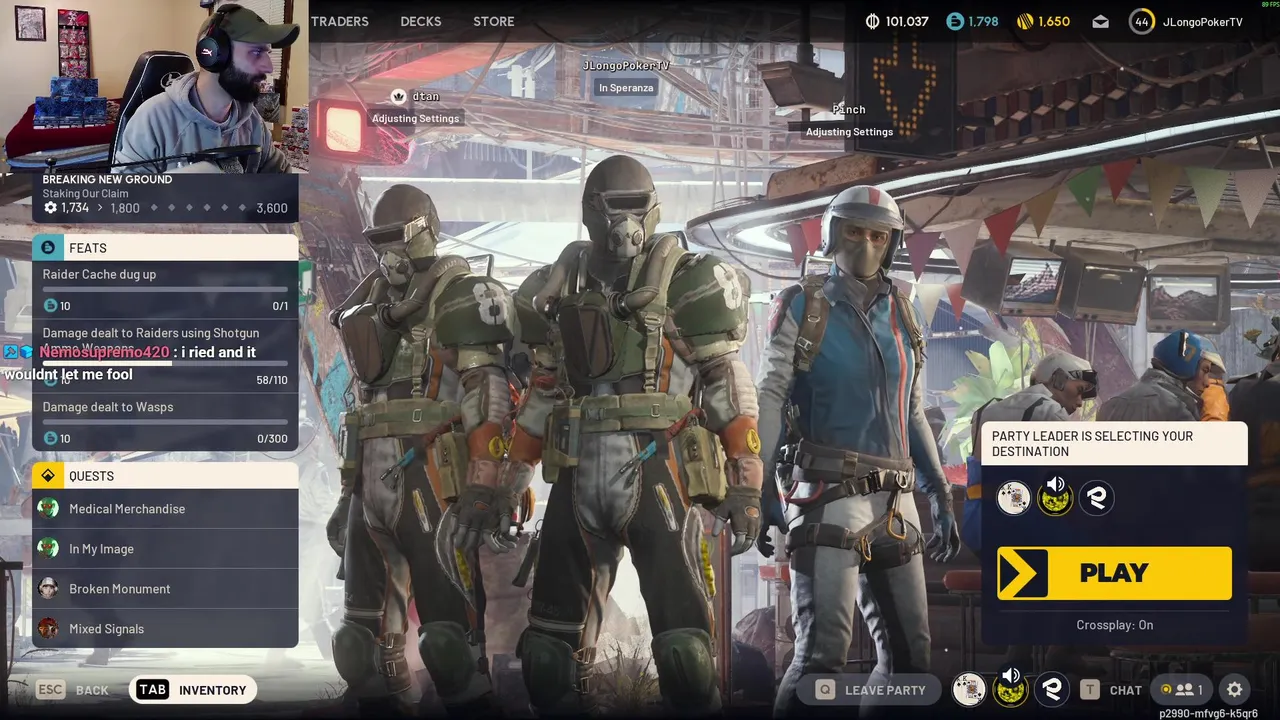Click Nemosupremo420 chat message overlay

(130, 363)
